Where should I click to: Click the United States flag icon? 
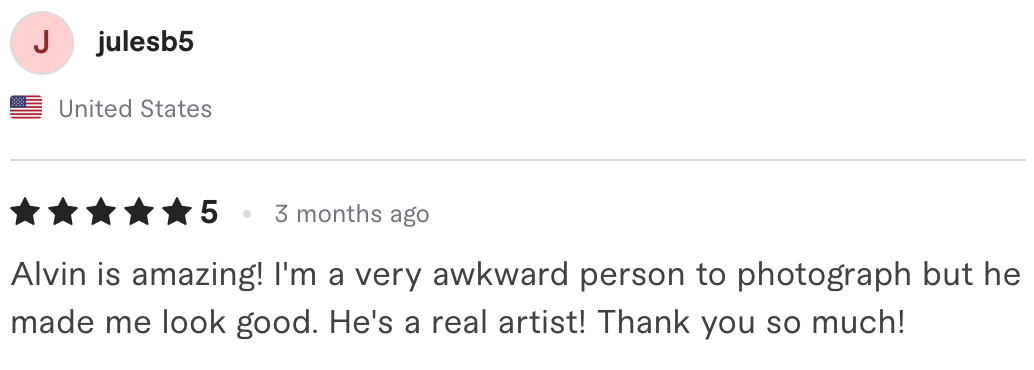(x=26, y=108)
